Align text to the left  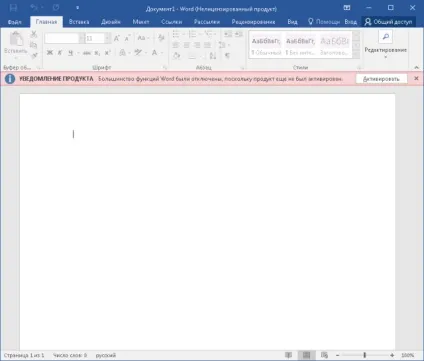[x=176, y=45]
